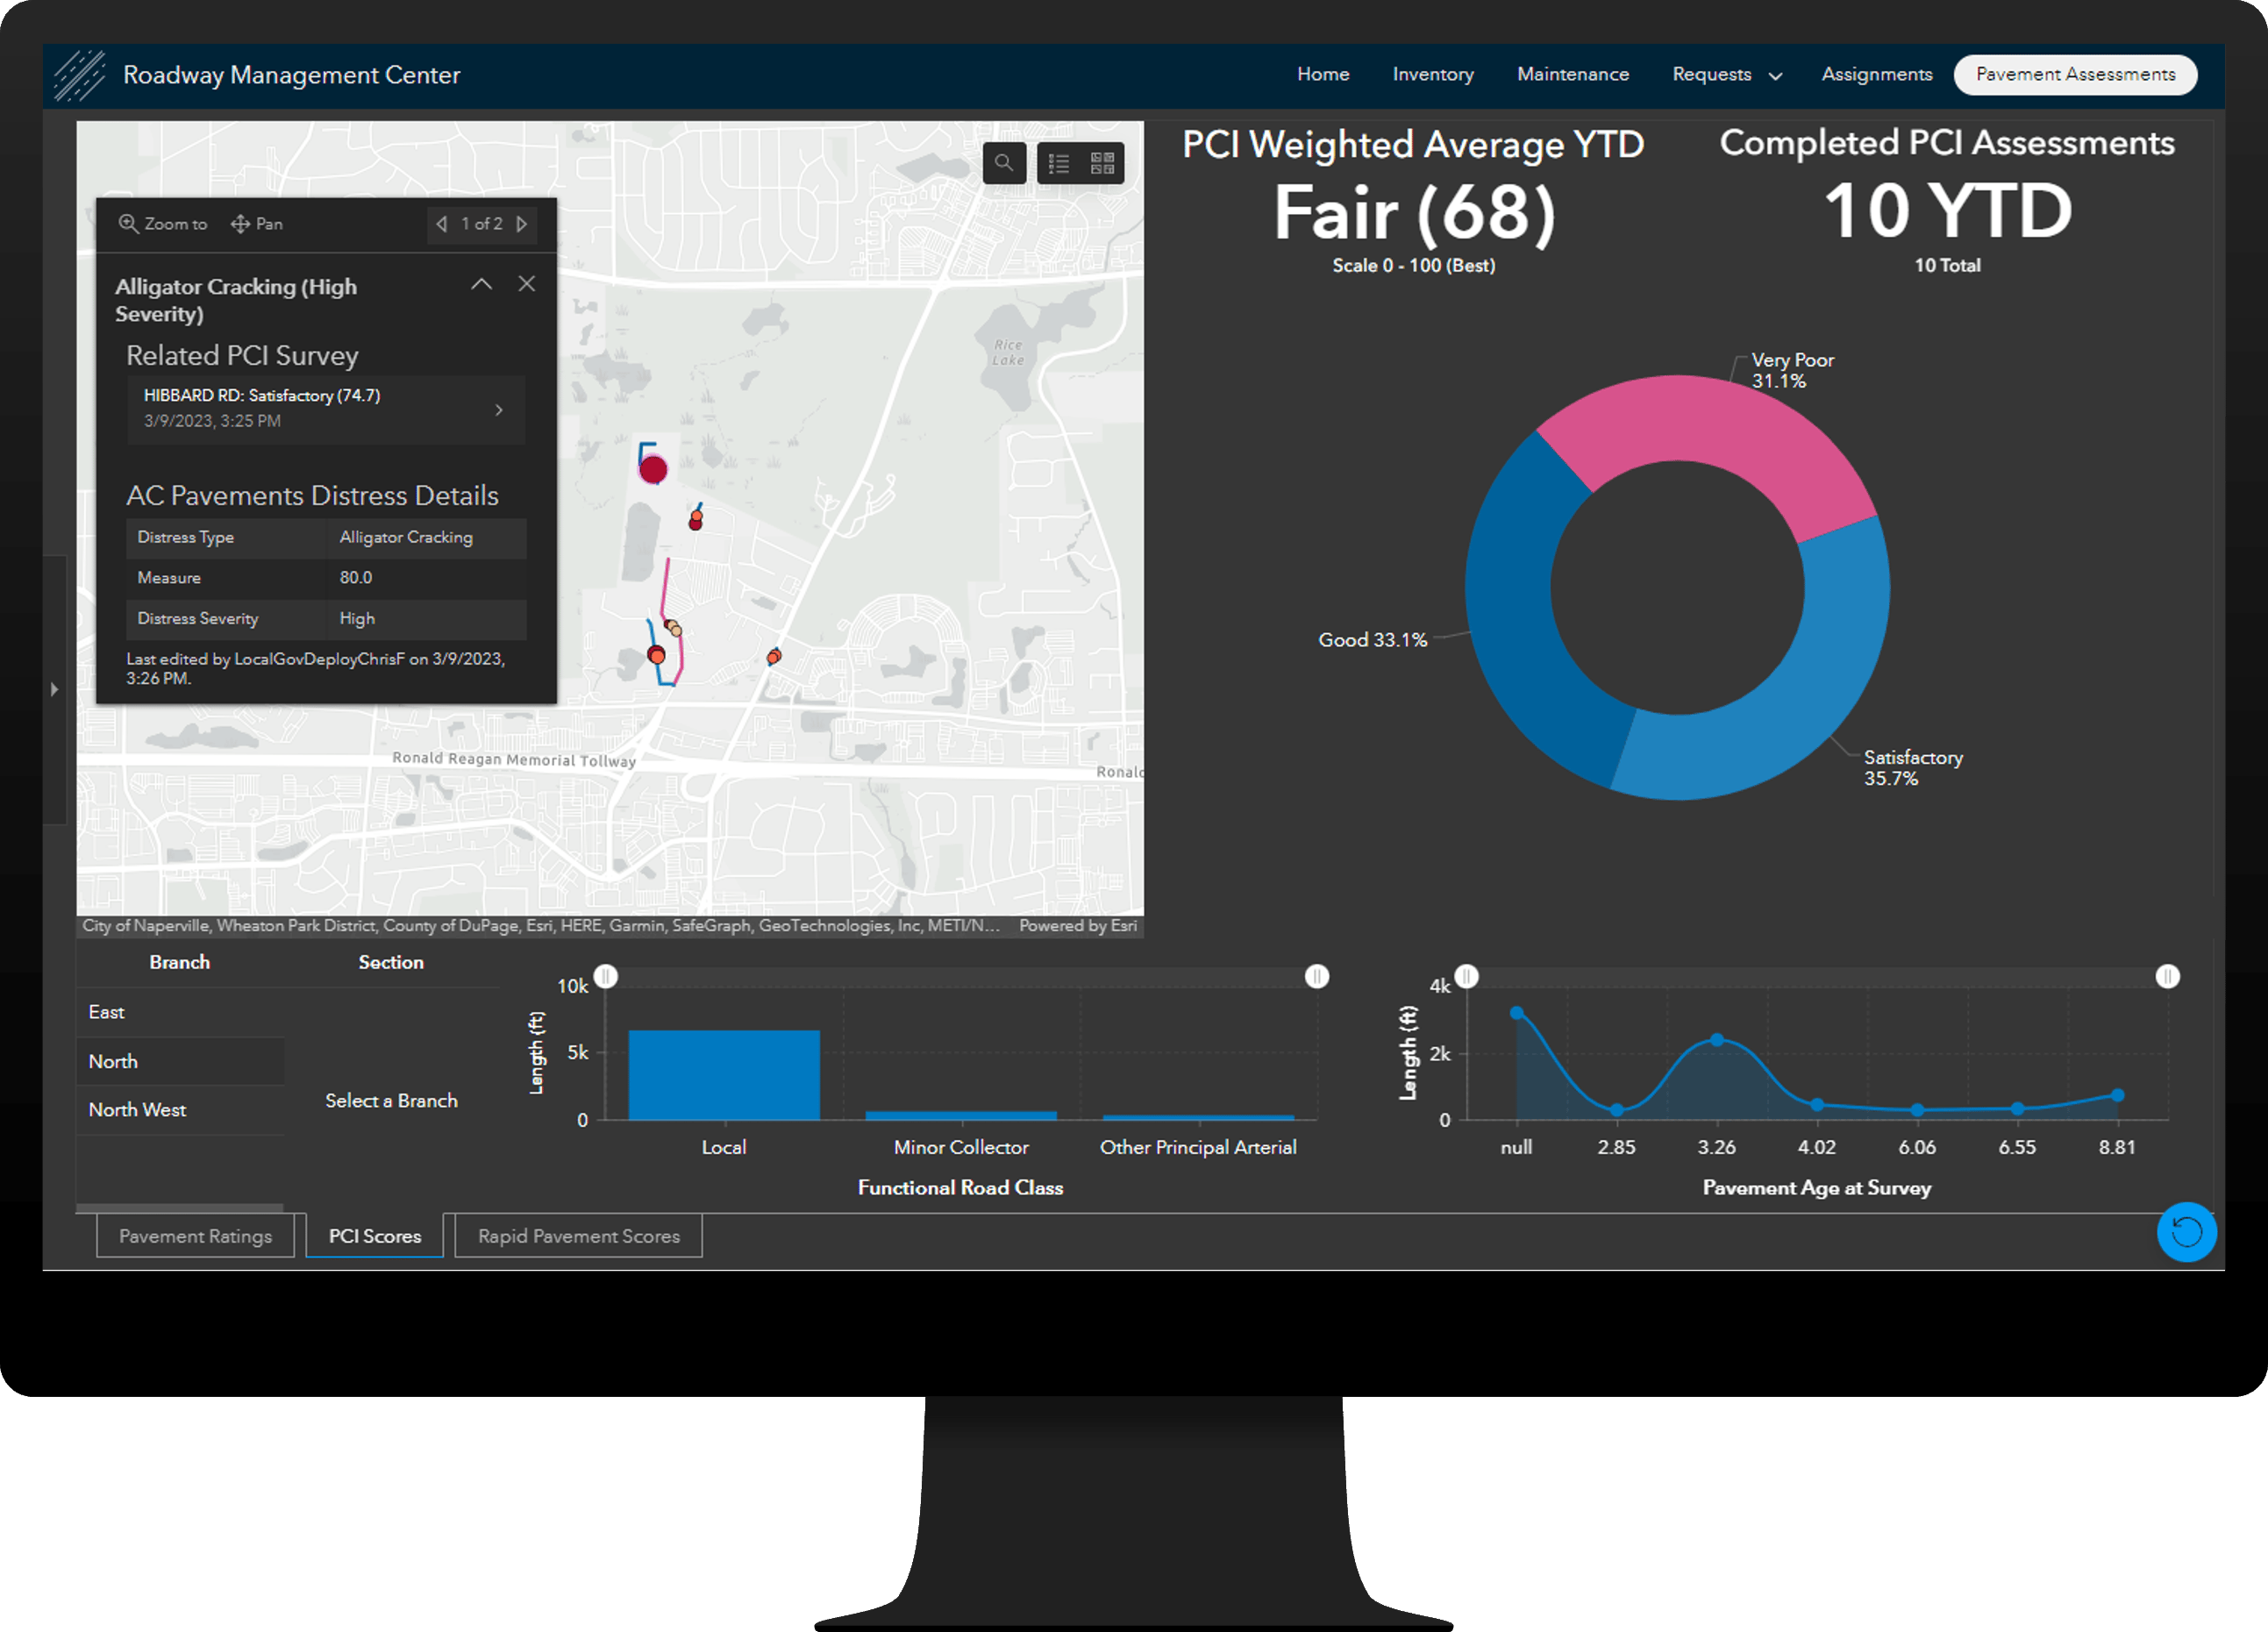The height and width of the screenshot is (1632, 2268).
Task: Activate Zoom to in the popup
Action: pyautogui.click(x=161, y=223)
